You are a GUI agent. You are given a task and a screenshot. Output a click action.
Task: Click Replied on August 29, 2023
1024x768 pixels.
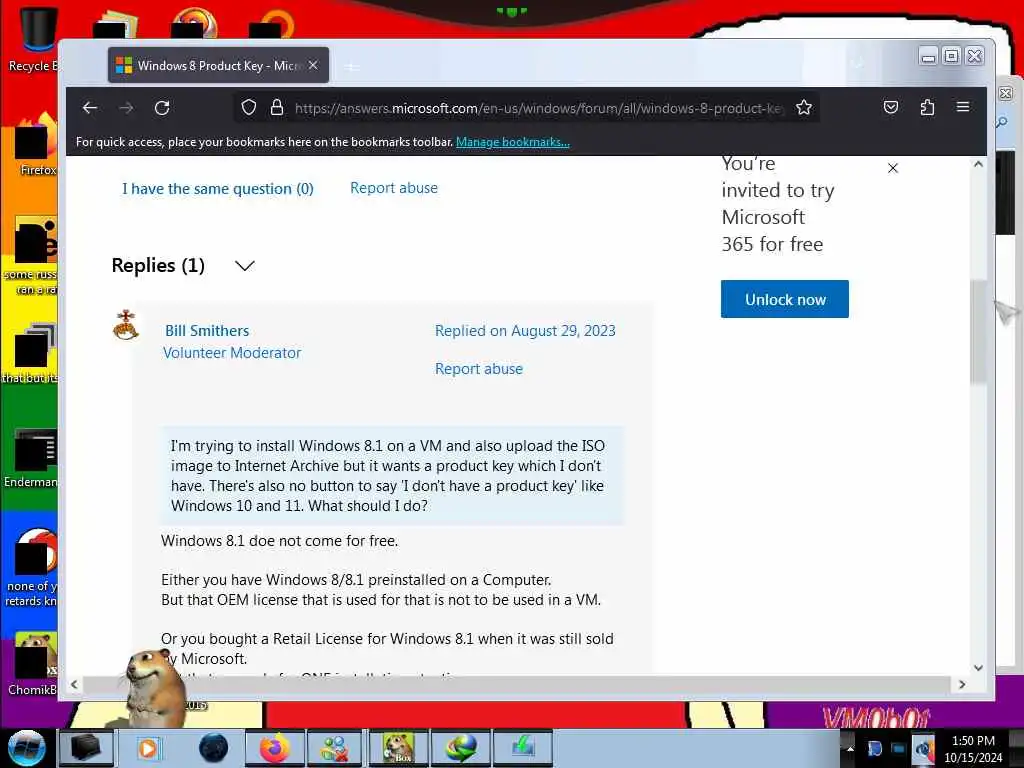point(525,330)
